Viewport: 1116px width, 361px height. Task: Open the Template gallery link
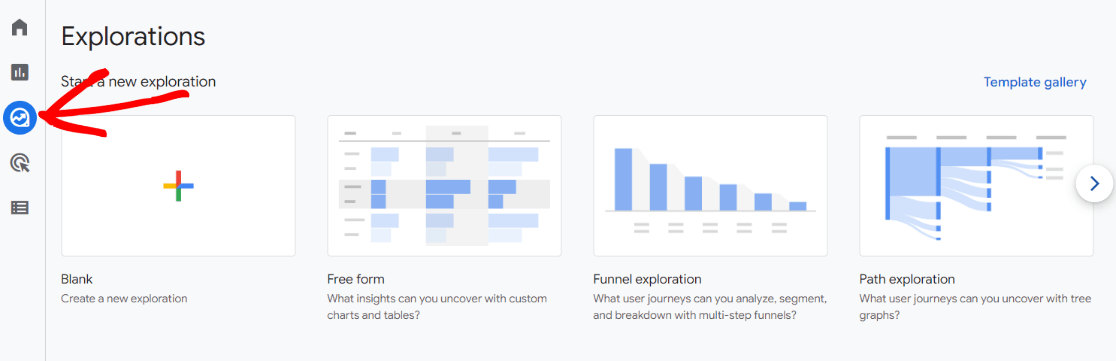[1035, 82]
